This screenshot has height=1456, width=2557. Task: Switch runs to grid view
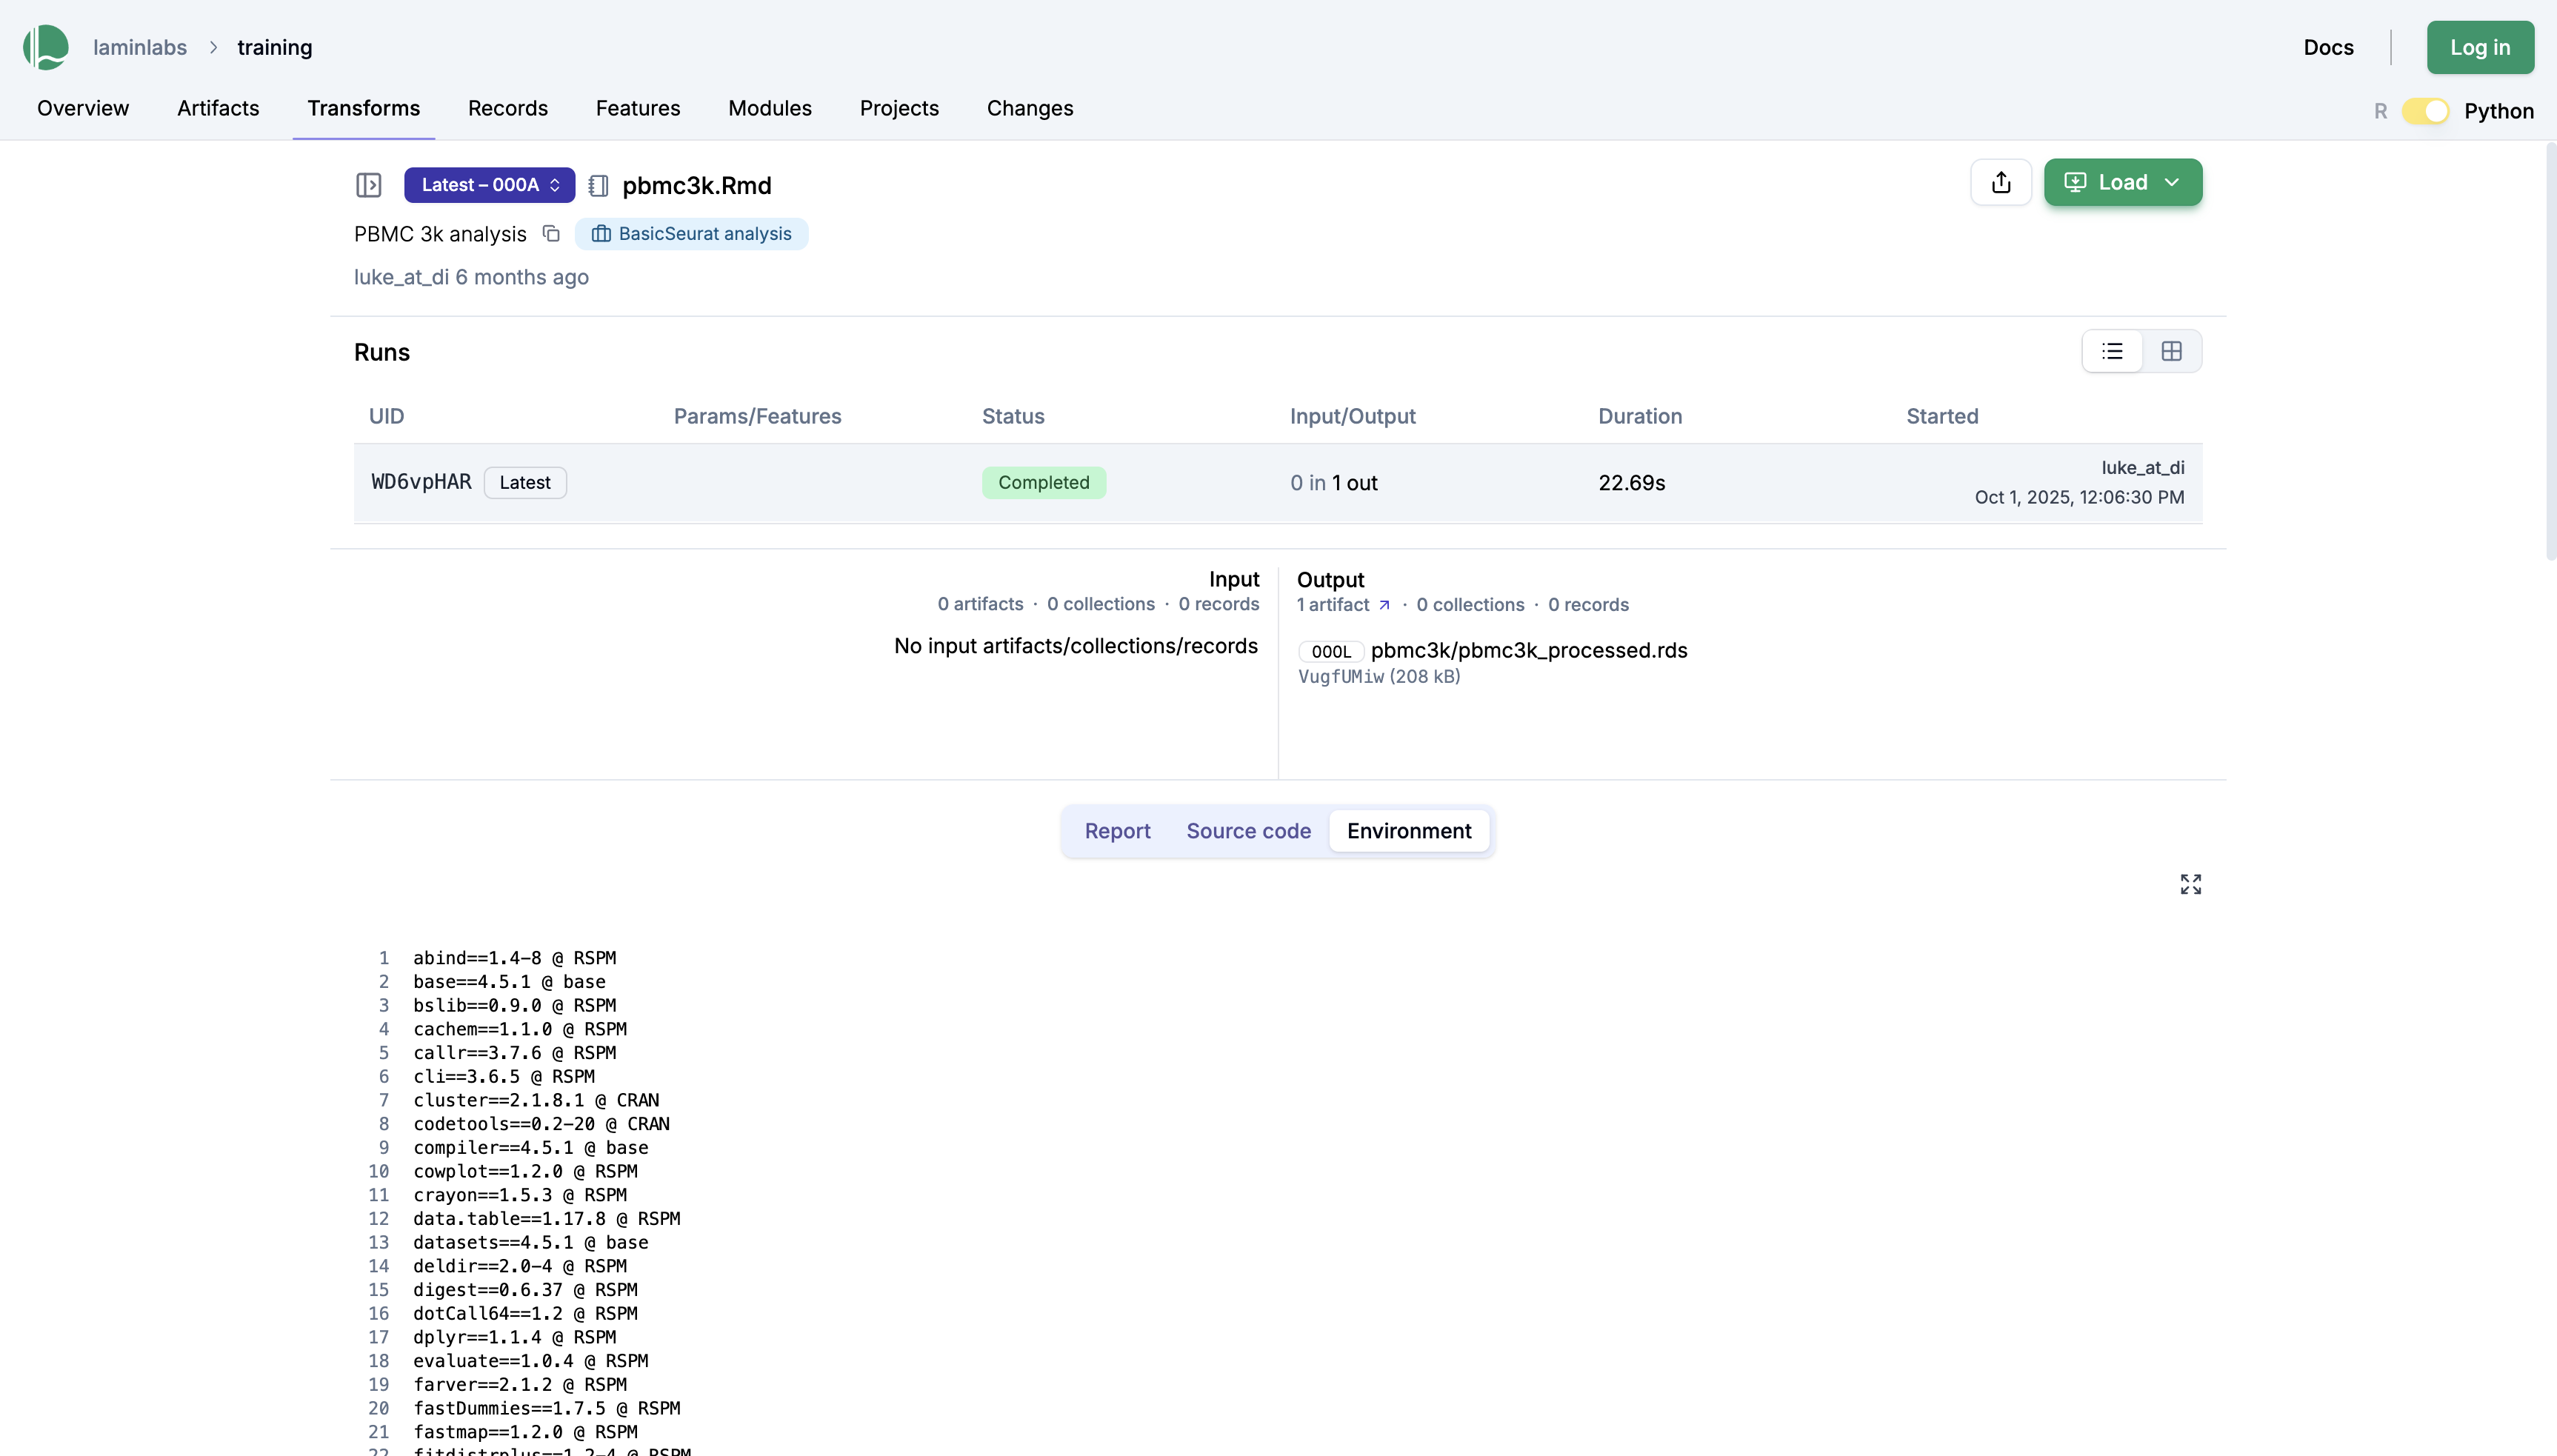2171,351
